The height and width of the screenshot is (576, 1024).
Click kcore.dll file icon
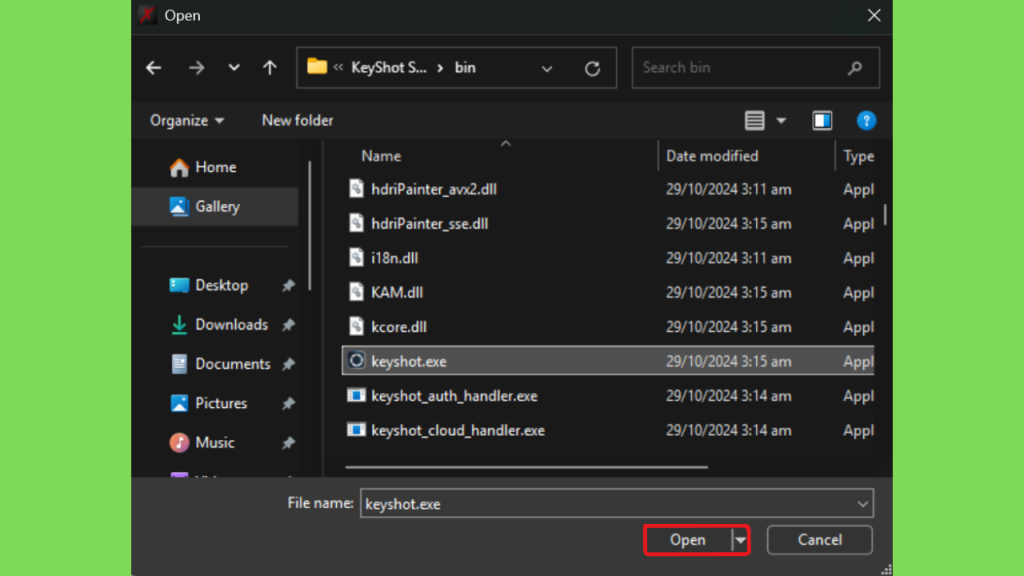click(356, 327)
